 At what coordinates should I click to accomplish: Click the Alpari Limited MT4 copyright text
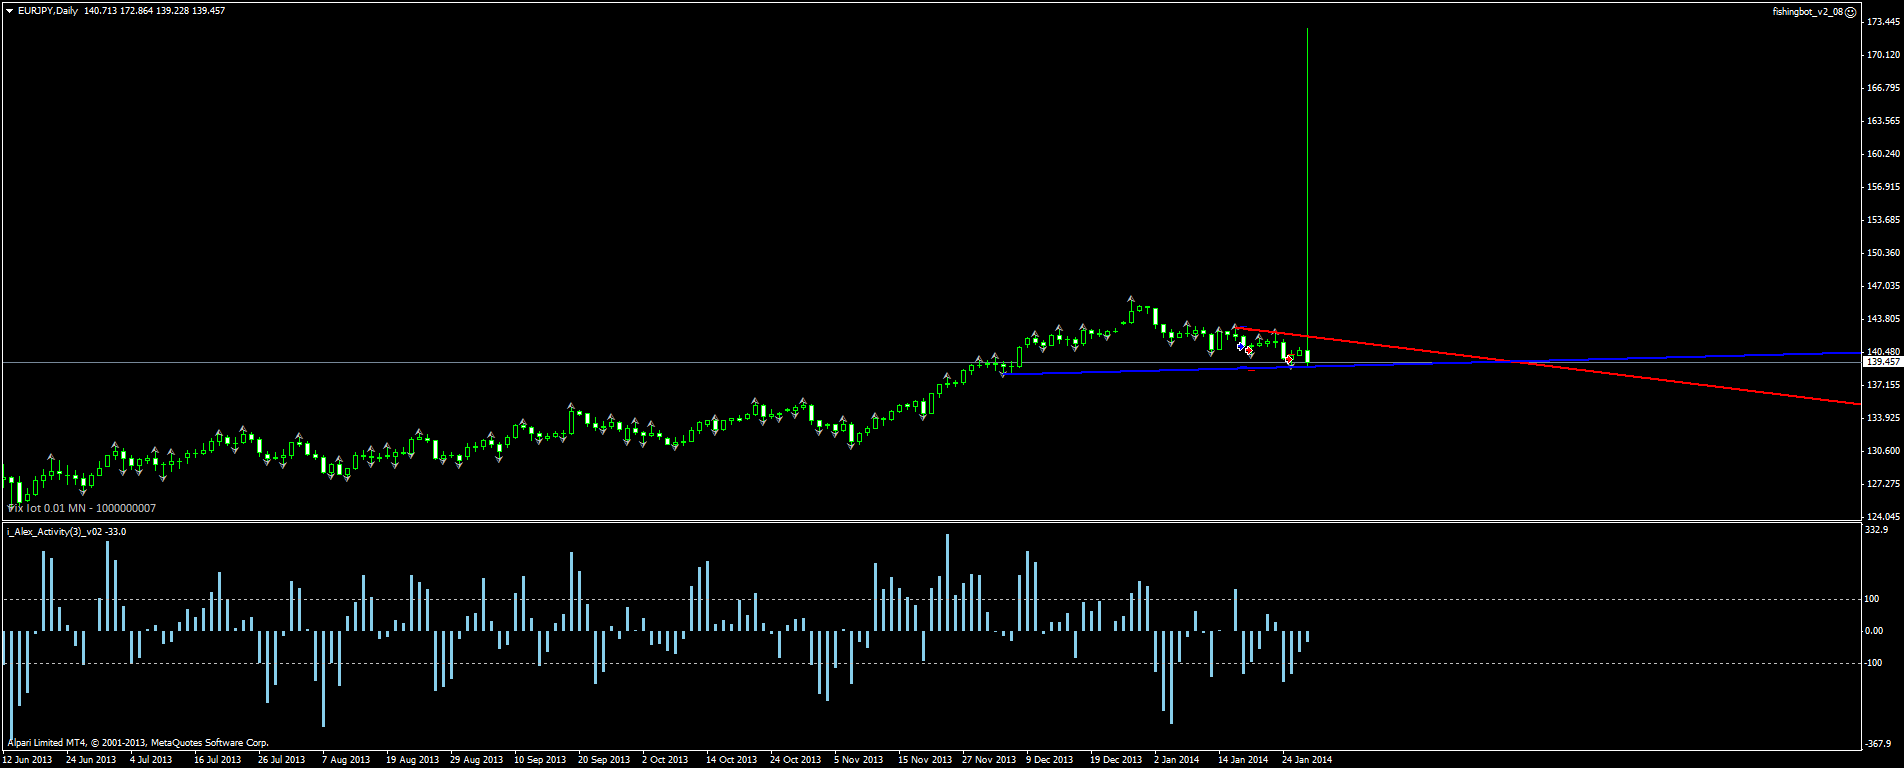point(138,743)
